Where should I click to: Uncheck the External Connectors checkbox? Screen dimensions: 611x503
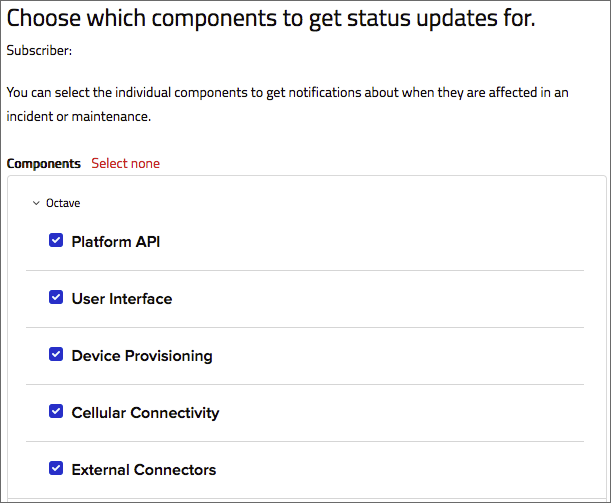click(56, 469)
